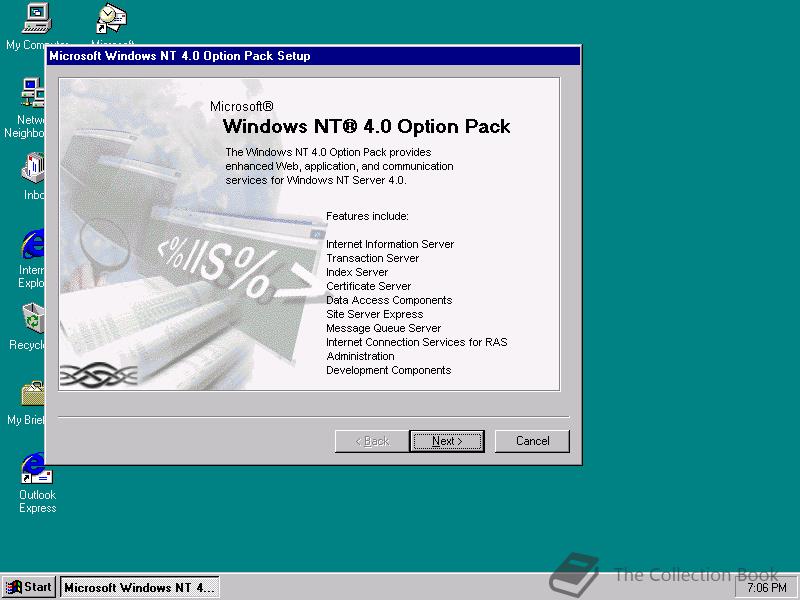This screenshot has height=600, width=800.
Task: Open the Network Neighborhood desktop icon
Action: point(33,93)
